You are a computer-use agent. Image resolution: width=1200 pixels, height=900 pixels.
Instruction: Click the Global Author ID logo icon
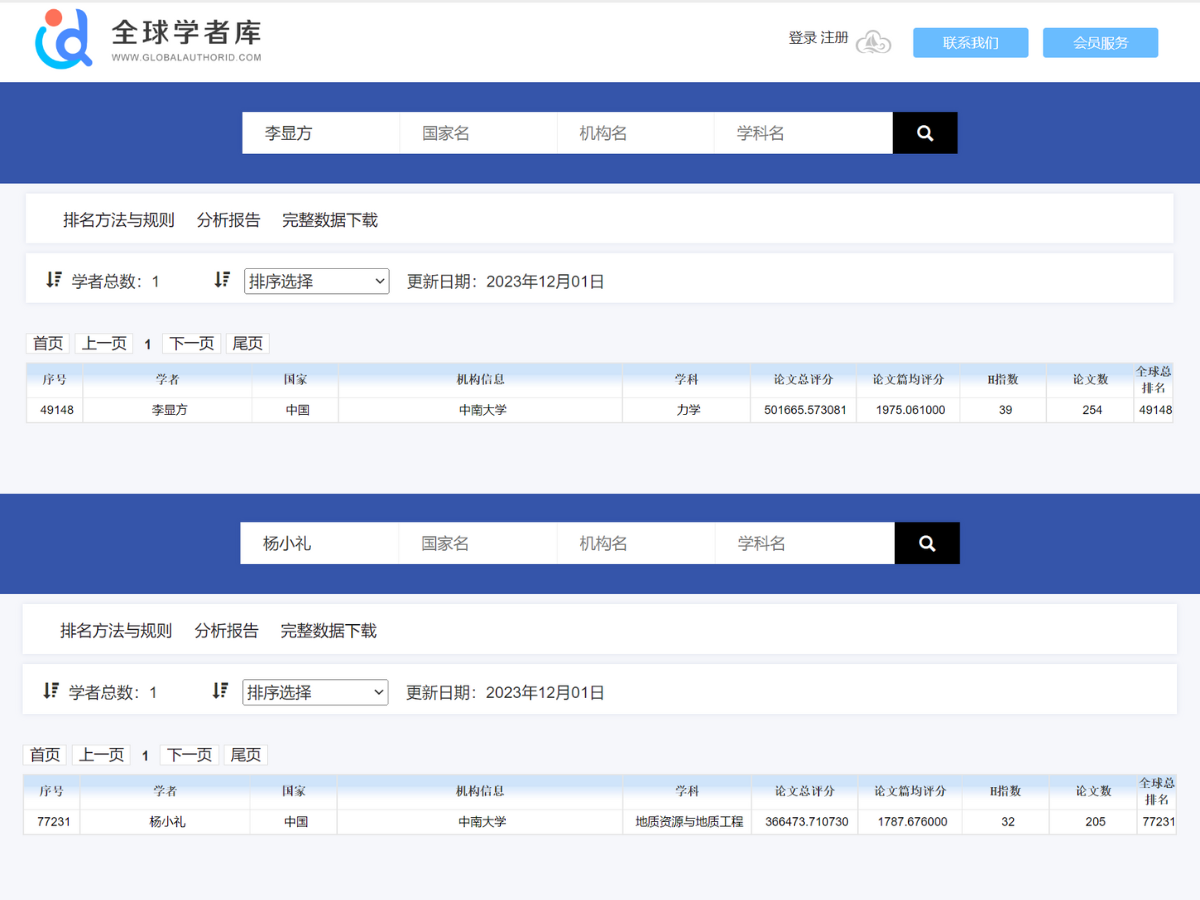tap(63, 40)
